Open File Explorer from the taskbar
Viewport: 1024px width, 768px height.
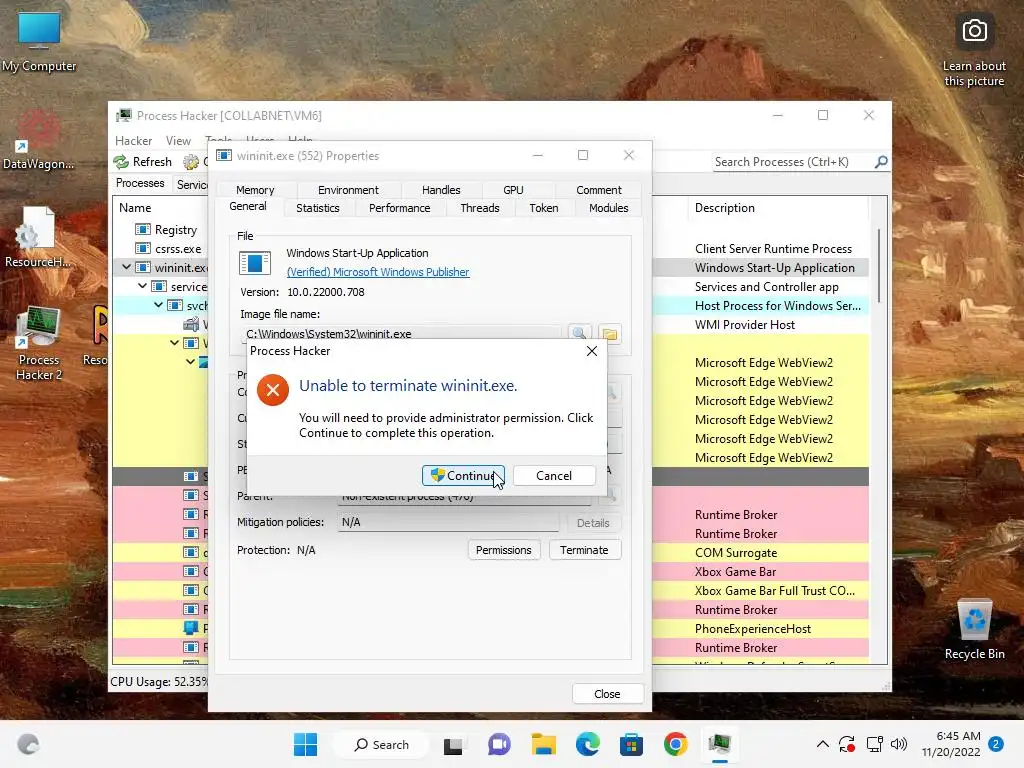(x=543, y=744)
